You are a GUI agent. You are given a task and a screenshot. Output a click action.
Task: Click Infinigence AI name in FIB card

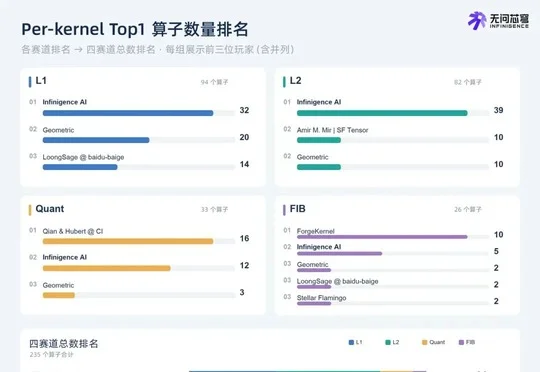click(319, 247)
